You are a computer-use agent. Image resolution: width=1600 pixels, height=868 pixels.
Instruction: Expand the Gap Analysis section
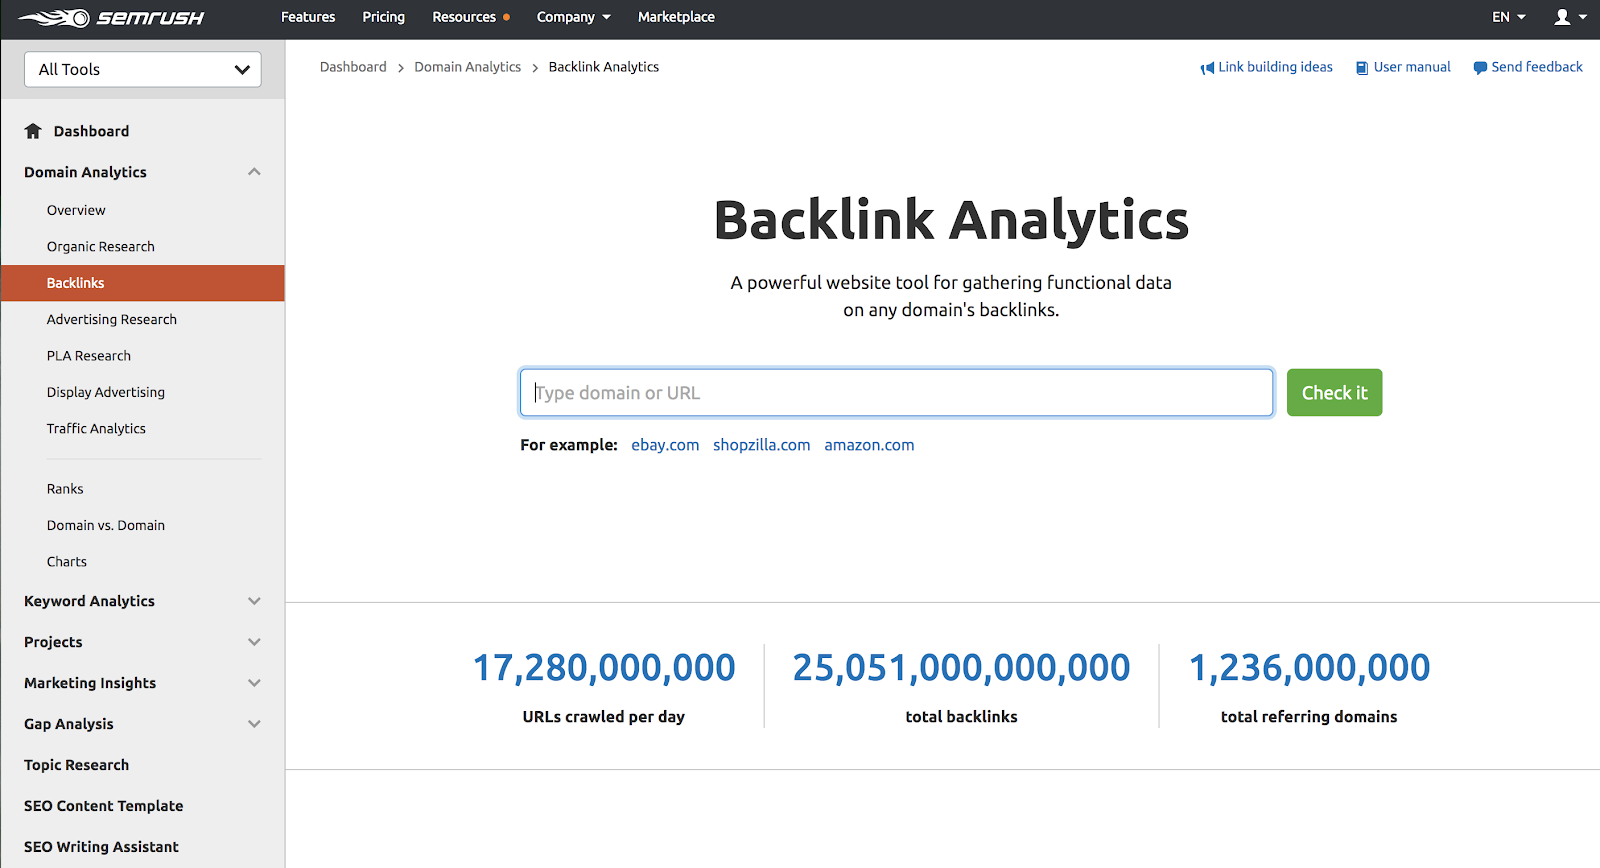pos(254,724)
